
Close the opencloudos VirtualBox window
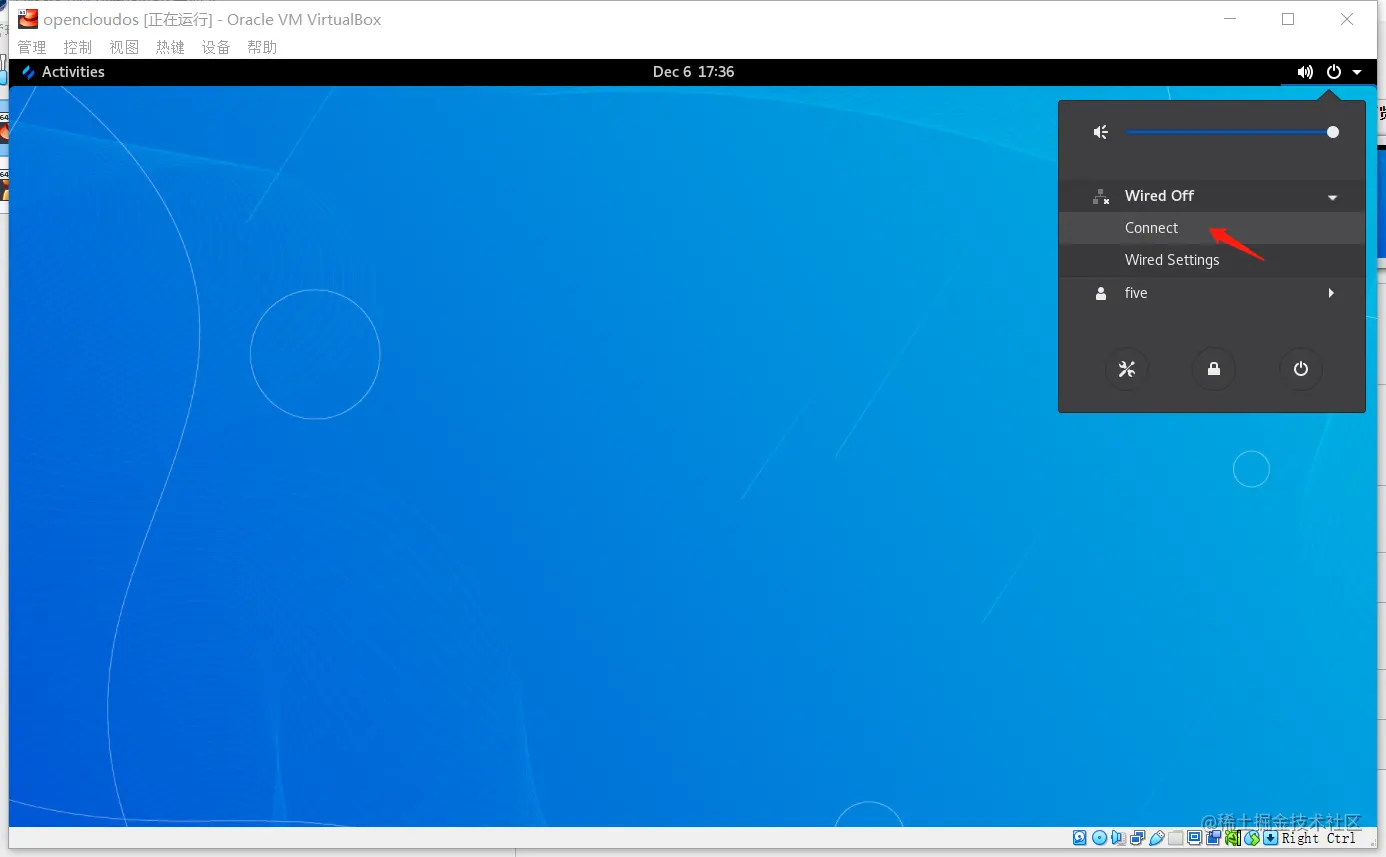coord(1347,19)
